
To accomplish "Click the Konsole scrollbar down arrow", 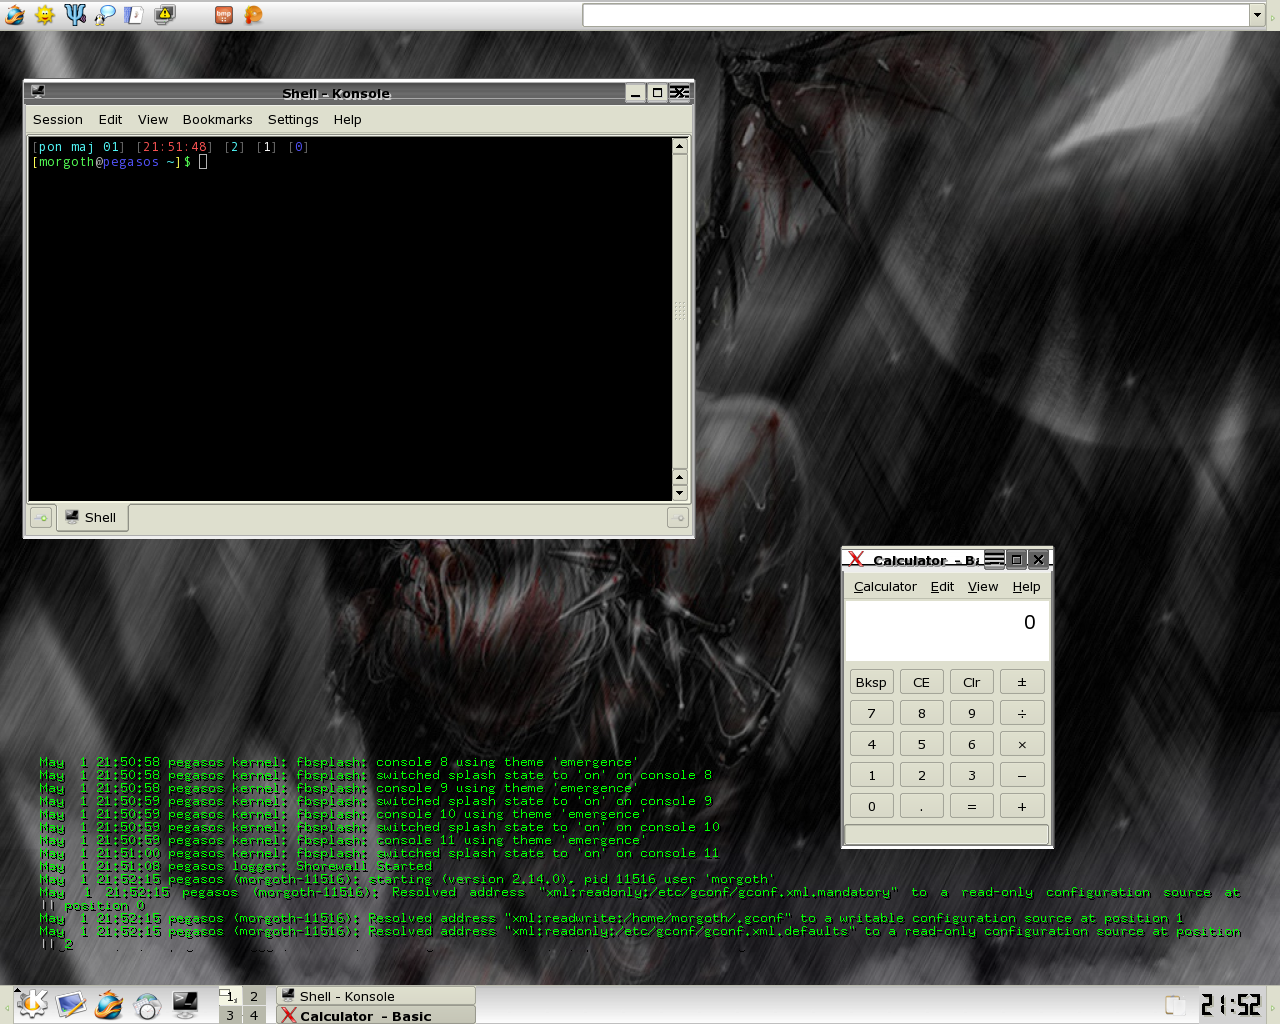I will coord(680,493).
